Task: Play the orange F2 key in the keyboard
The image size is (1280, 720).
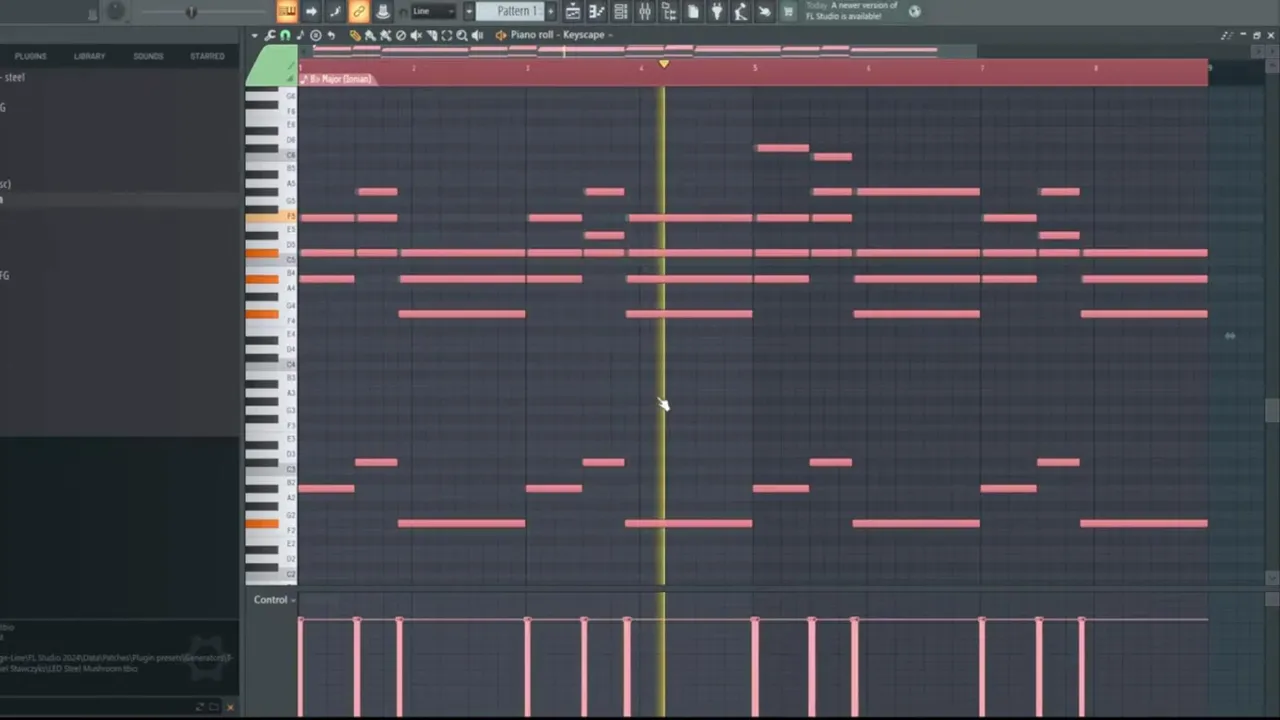Action: [262, 523]
